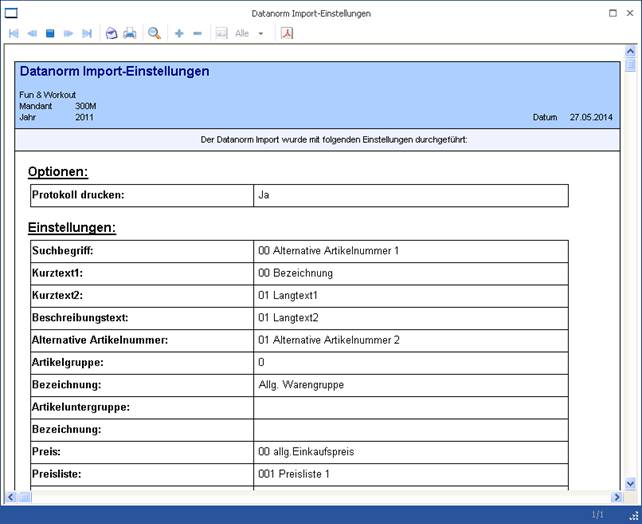The height and width of the screenshot is (524, 642).
Task: Zoom in with the plus icon
Action: click(x=179, y=33)
